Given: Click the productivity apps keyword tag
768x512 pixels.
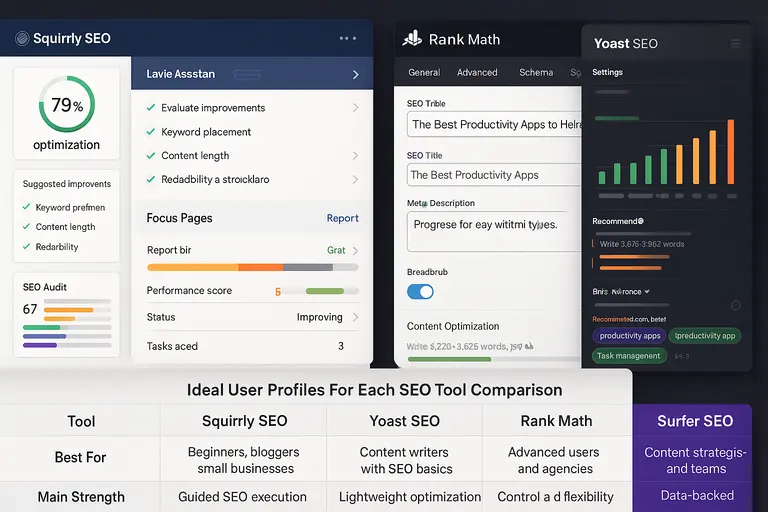Looking at the screenshot, I should pos(630,336).
